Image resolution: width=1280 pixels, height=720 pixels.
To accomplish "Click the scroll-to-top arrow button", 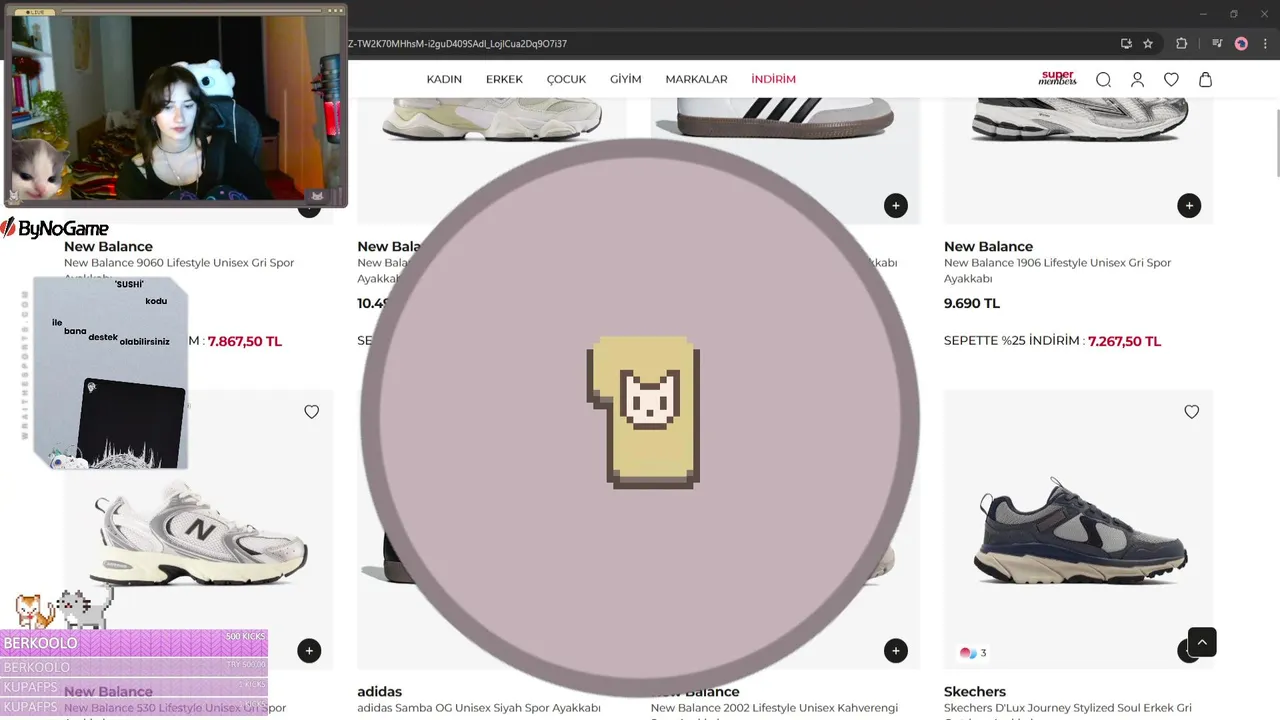I will tap(1202, 642).
